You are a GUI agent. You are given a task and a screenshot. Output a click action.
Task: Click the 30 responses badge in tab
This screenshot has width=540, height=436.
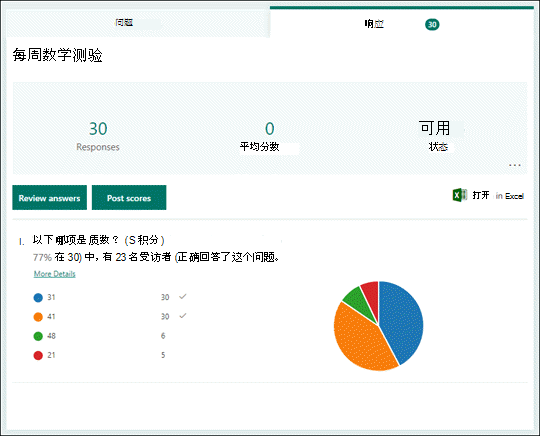coord(432,24)
